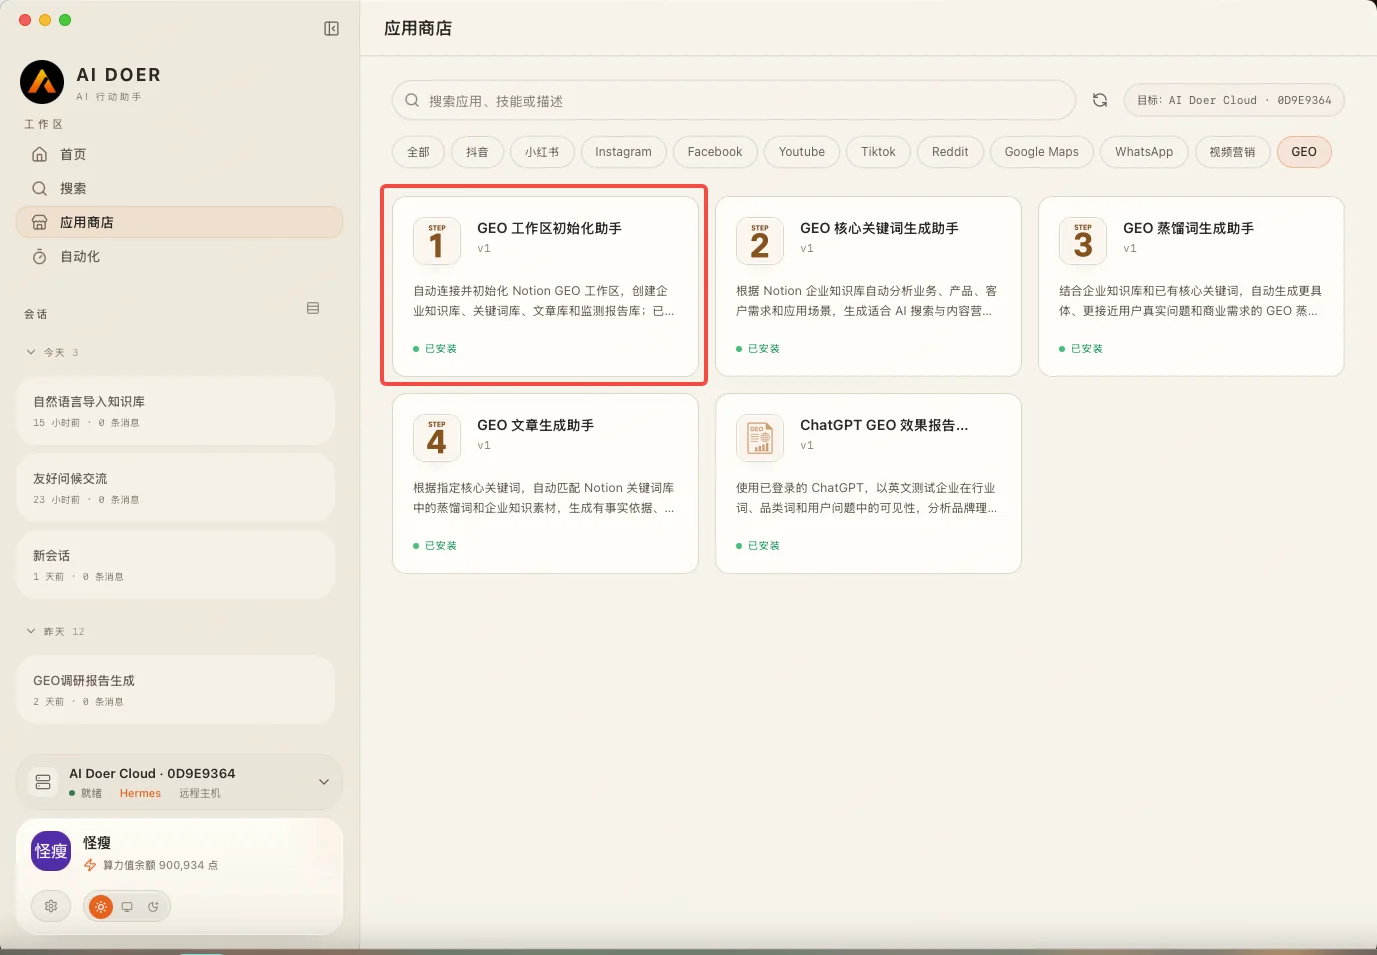
Task: Click the list icon next to 会话
Action: 313,308
